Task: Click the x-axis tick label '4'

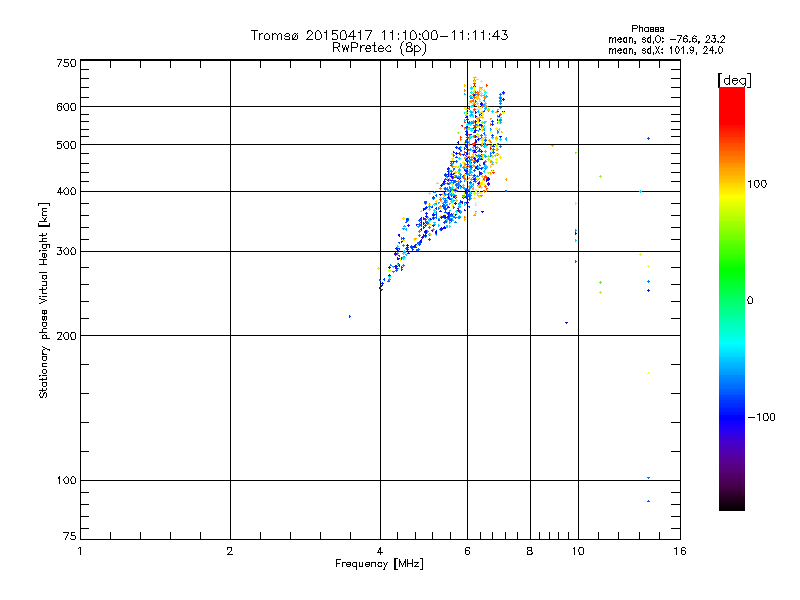Action: tap(380, 551)
